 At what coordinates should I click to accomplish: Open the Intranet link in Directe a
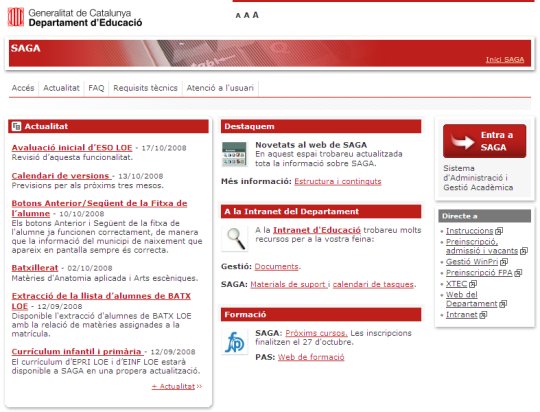coord(462,315)
